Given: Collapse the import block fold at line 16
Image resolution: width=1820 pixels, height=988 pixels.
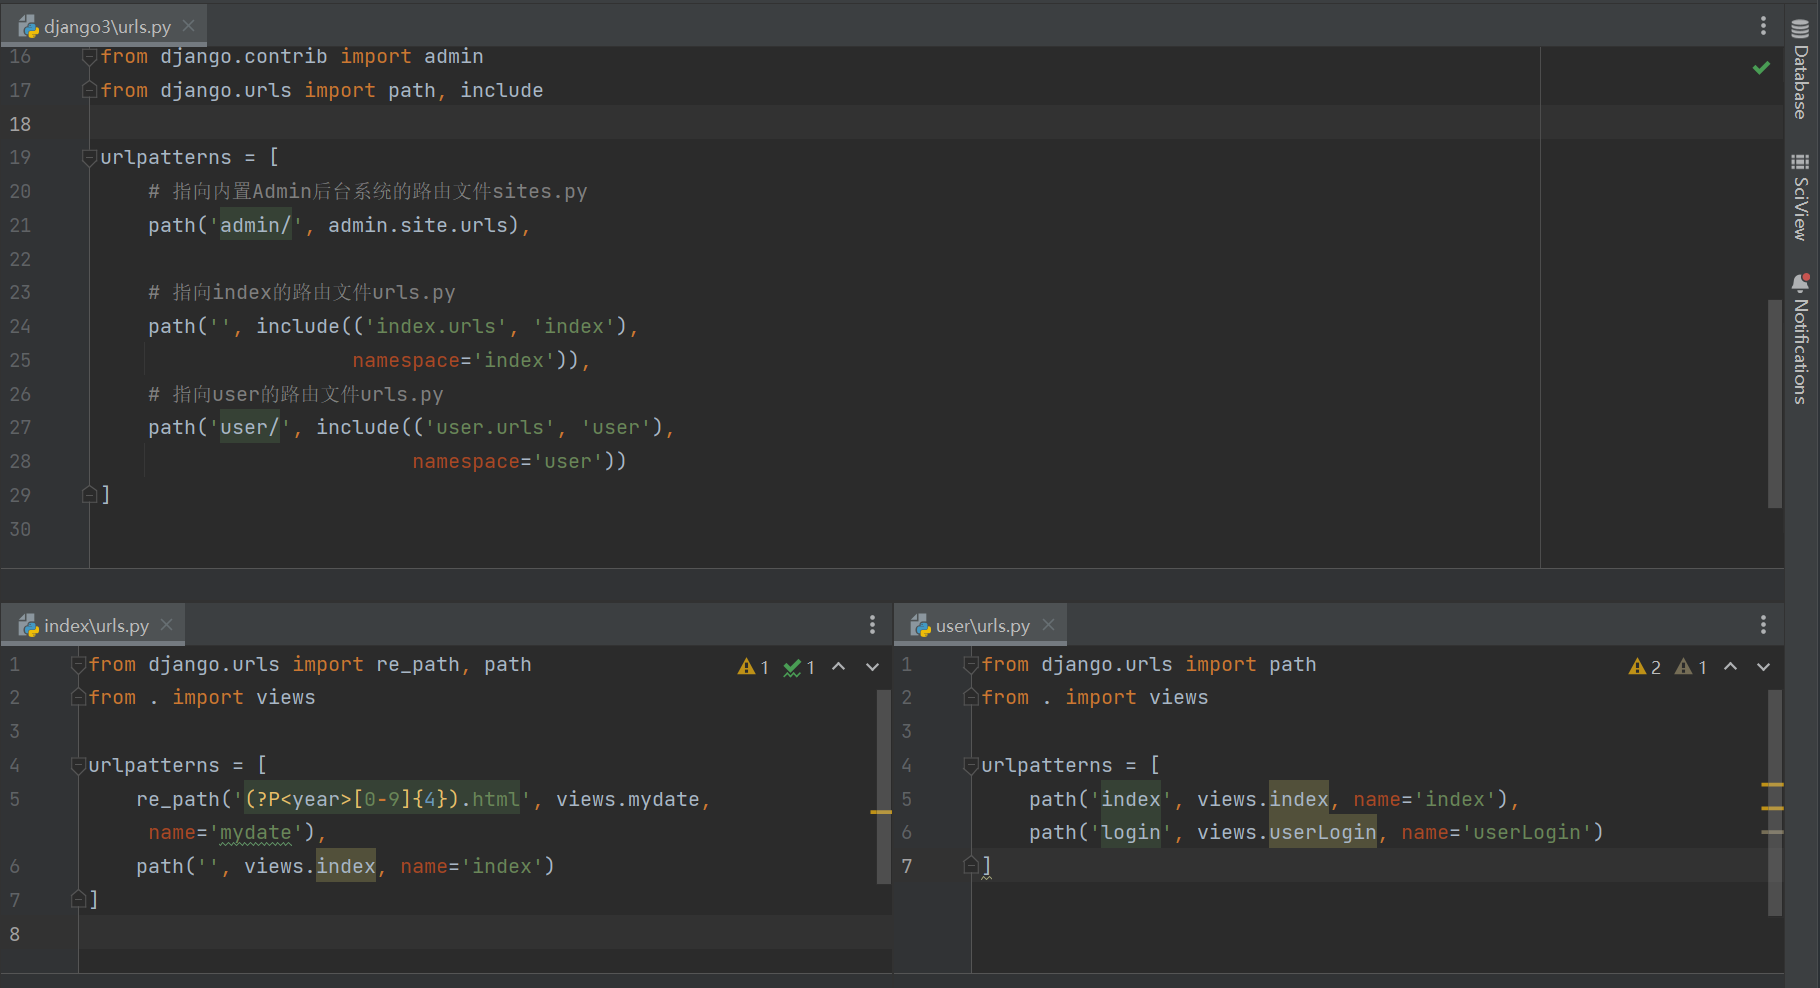Looking at the screenshot, I should (x=89, y=57).
